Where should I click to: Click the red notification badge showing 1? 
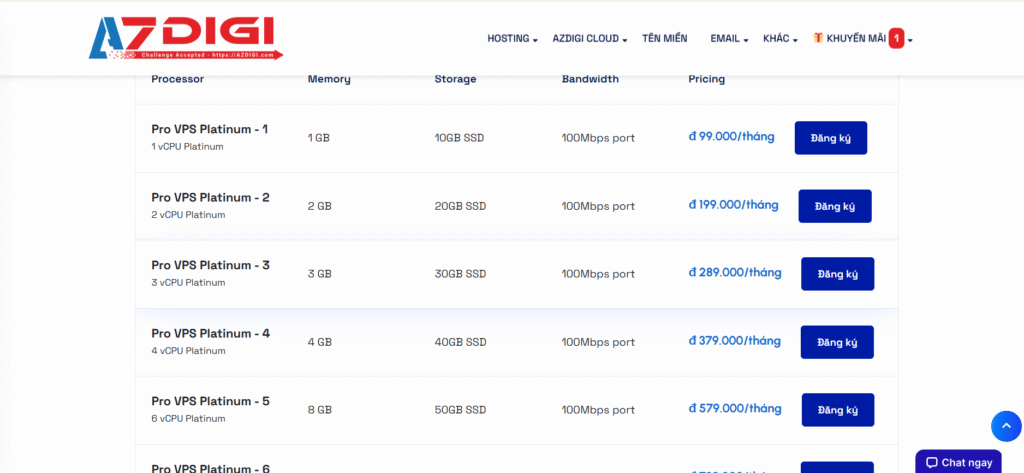[x=897, y=38]
